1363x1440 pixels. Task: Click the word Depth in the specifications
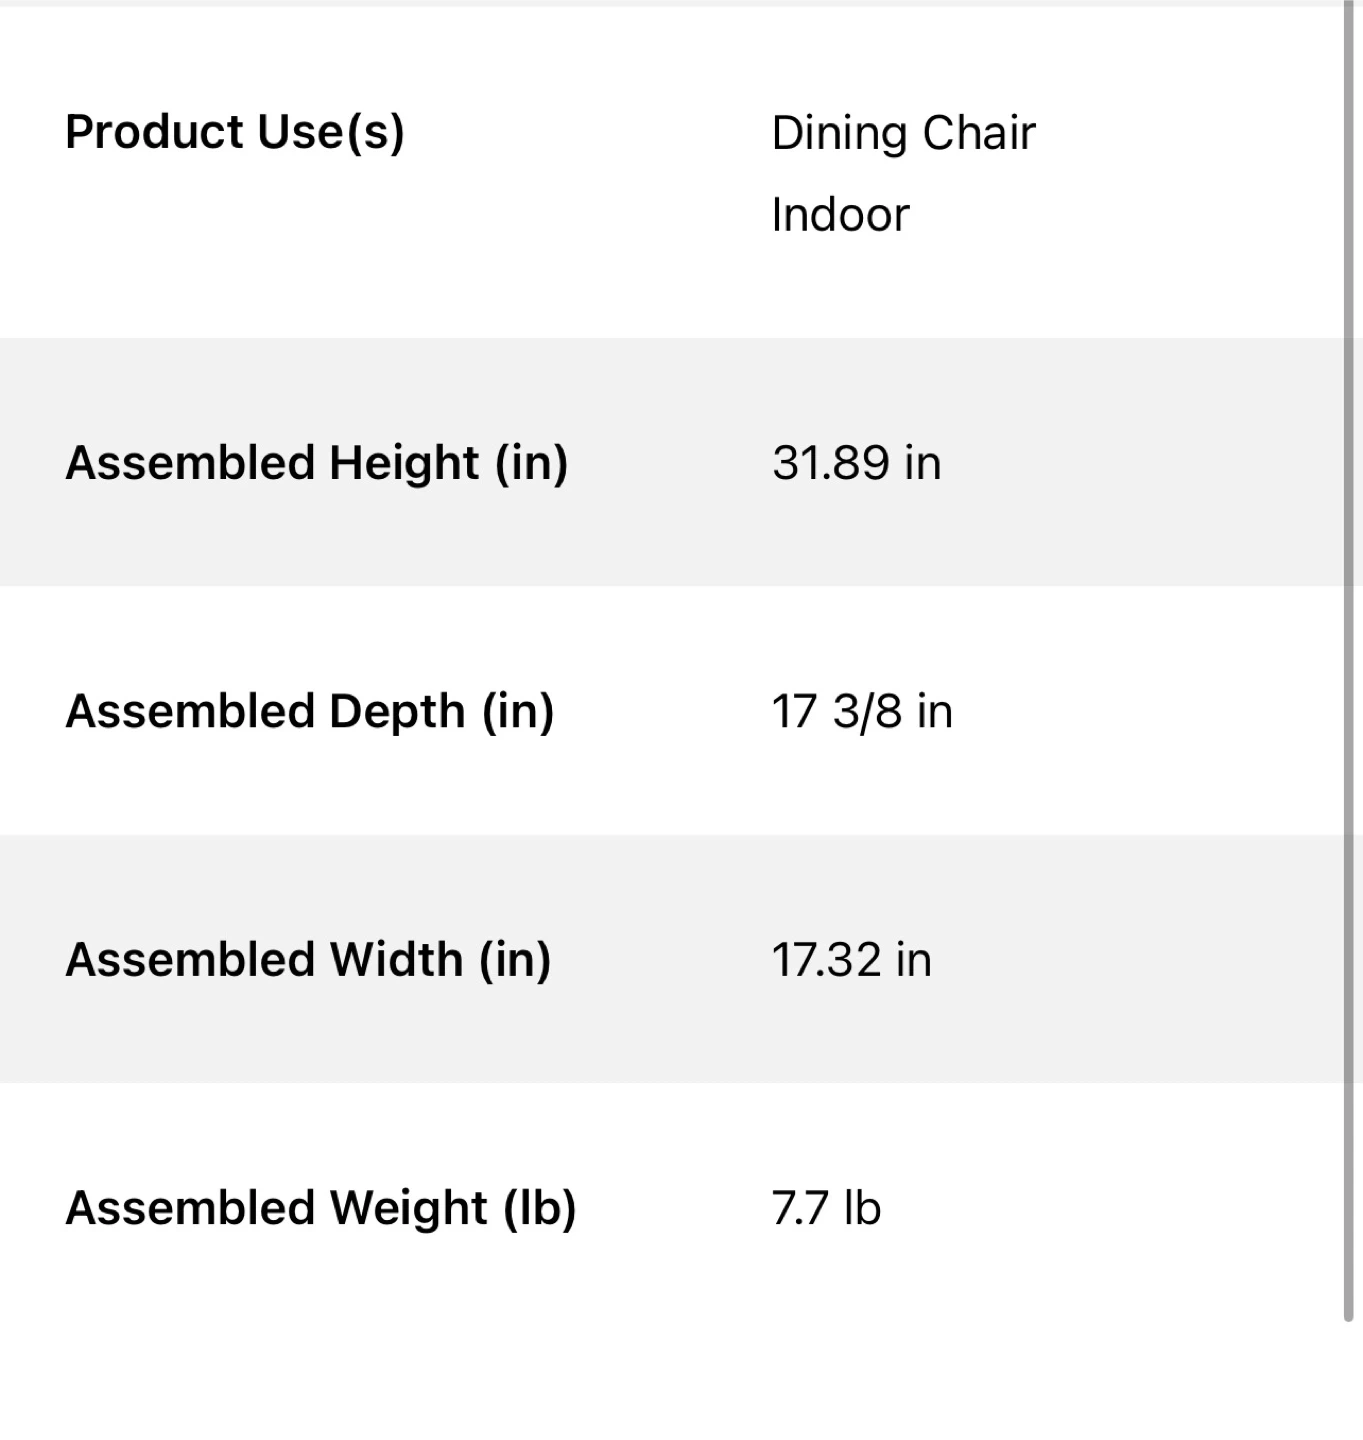(397, 711)
